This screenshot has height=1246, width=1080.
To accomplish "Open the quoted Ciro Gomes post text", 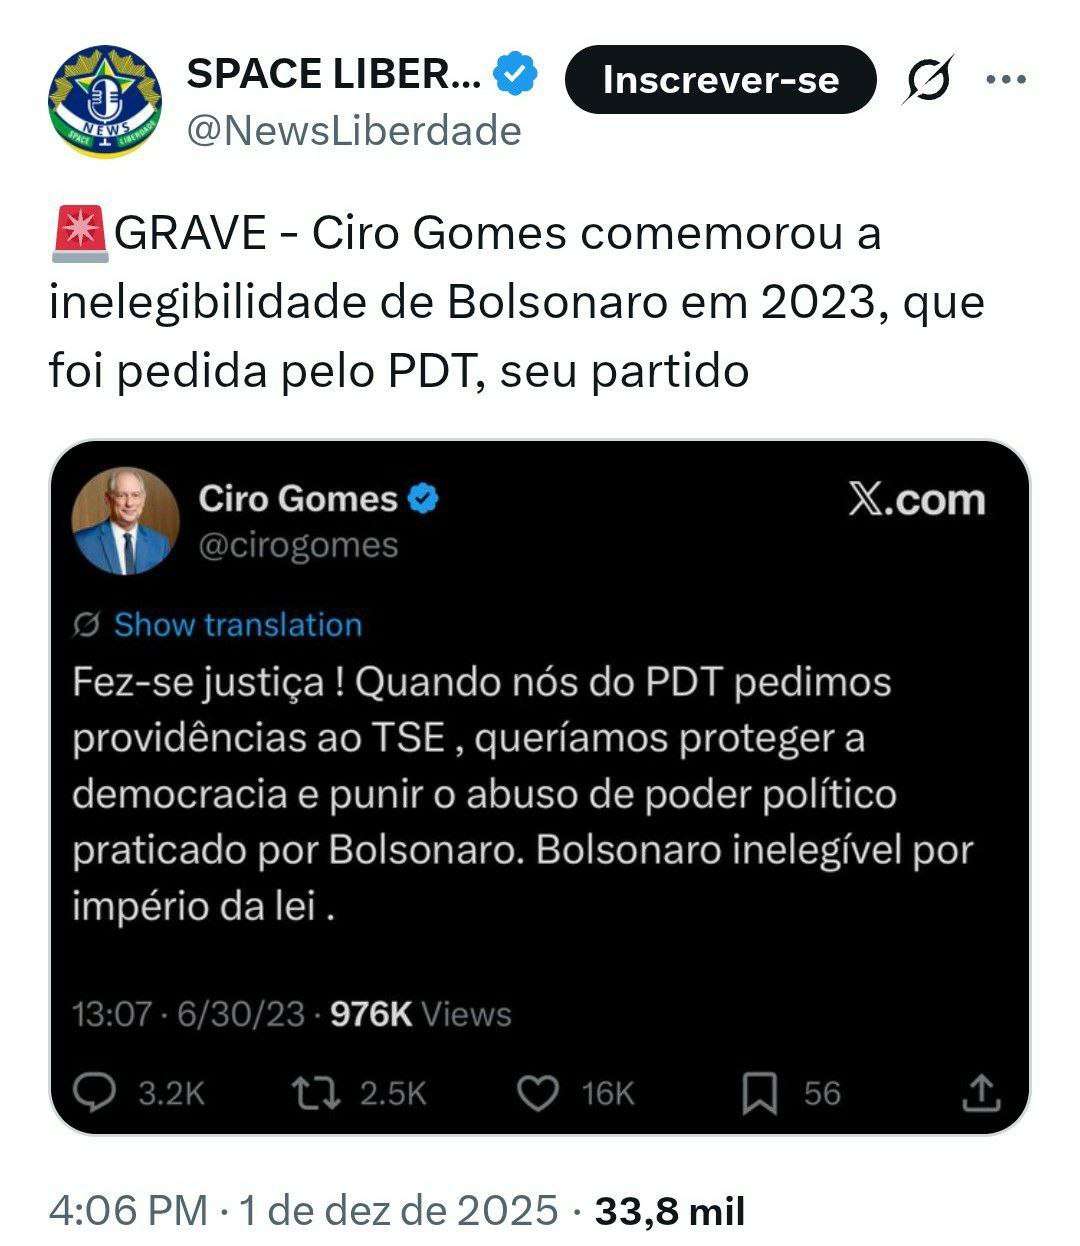I will pyautogui.click(x=520, y=794).
